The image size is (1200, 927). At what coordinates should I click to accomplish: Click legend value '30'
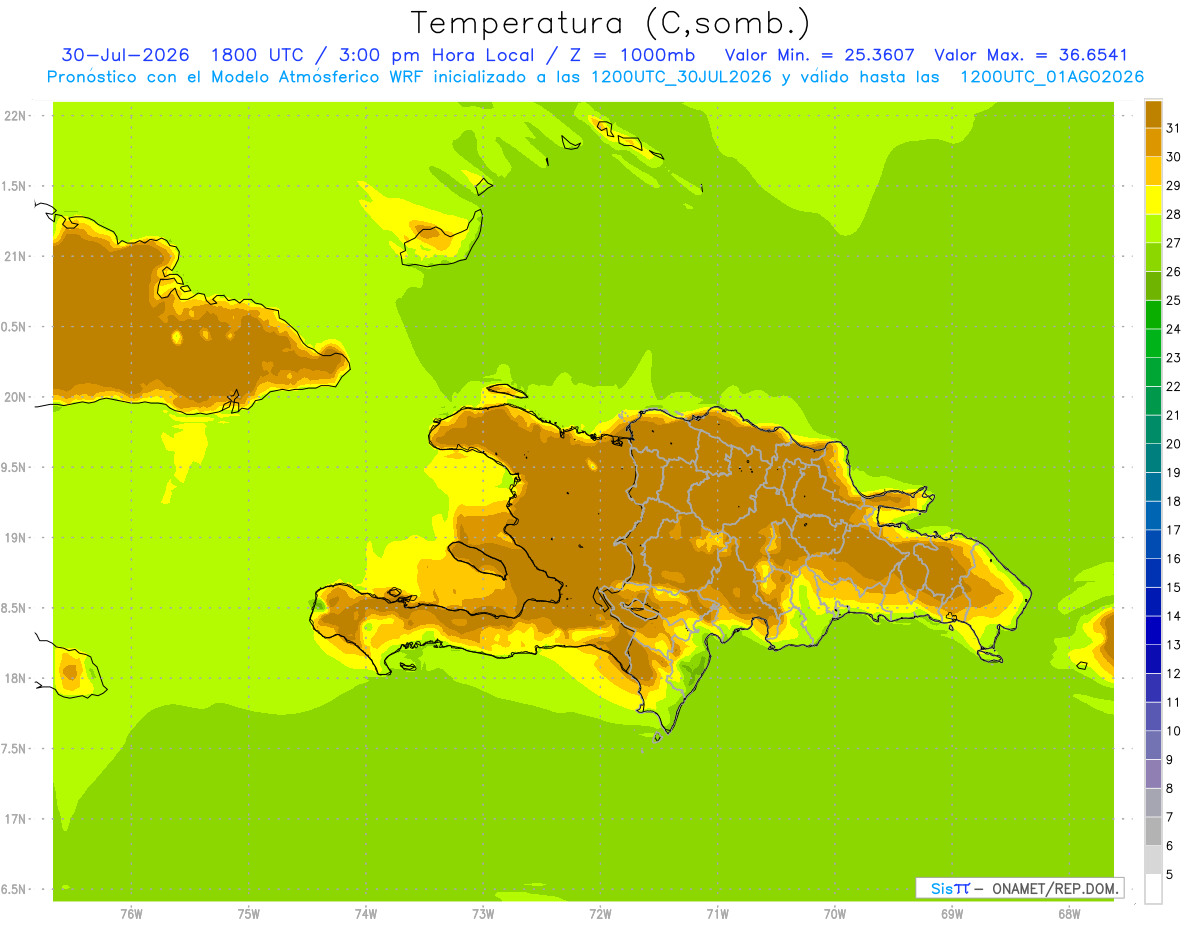click(1174, 157)
